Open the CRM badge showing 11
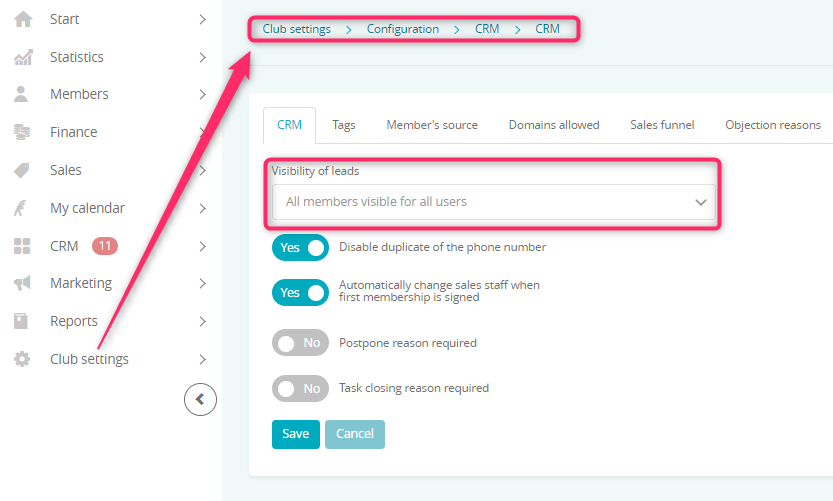Image resolution: width=833 pixels, height=501 pixels. (105, 246)
